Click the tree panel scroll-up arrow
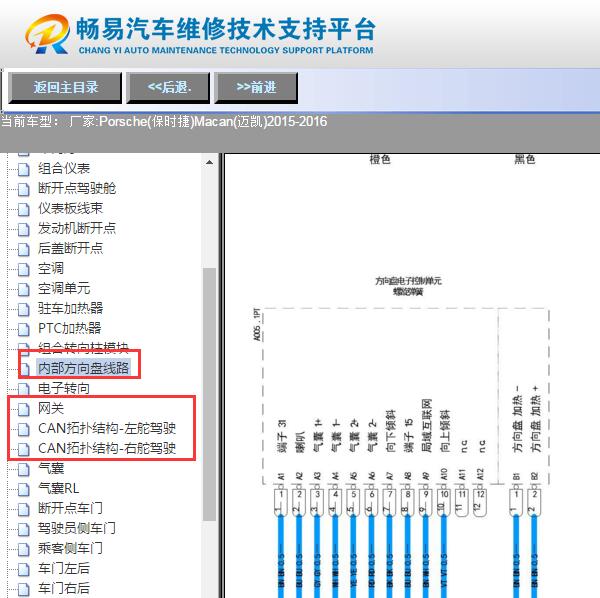600x598 pixels. point(209,162)
